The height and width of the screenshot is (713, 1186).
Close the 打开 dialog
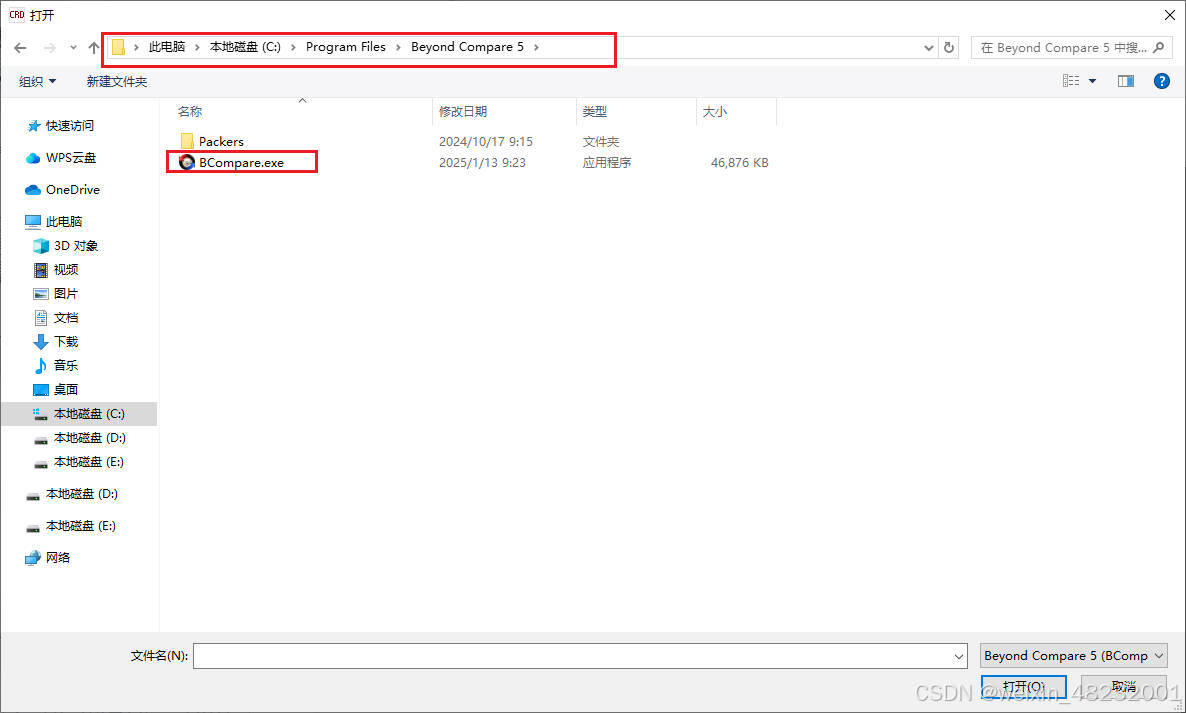[x=1169, y=14]
